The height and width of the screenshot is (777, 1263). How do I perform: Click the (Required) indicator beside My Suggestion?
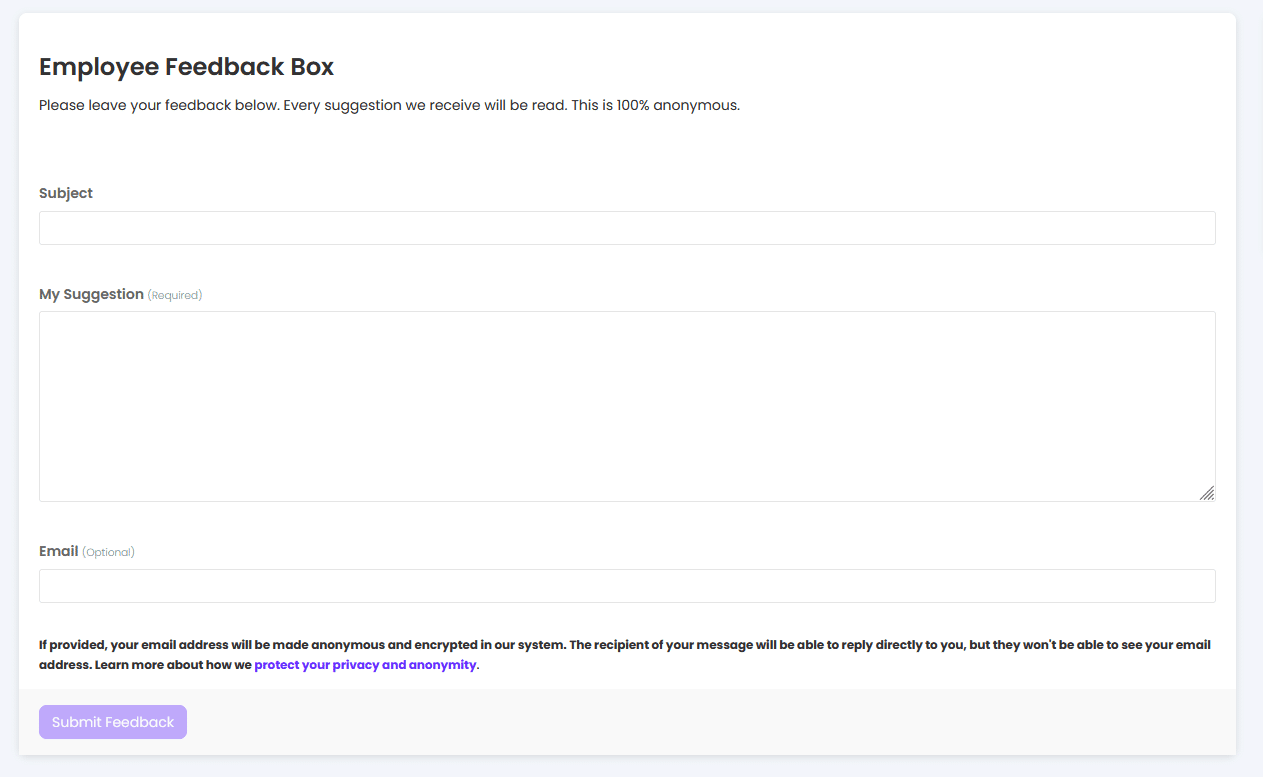click(x=174, y=294)
